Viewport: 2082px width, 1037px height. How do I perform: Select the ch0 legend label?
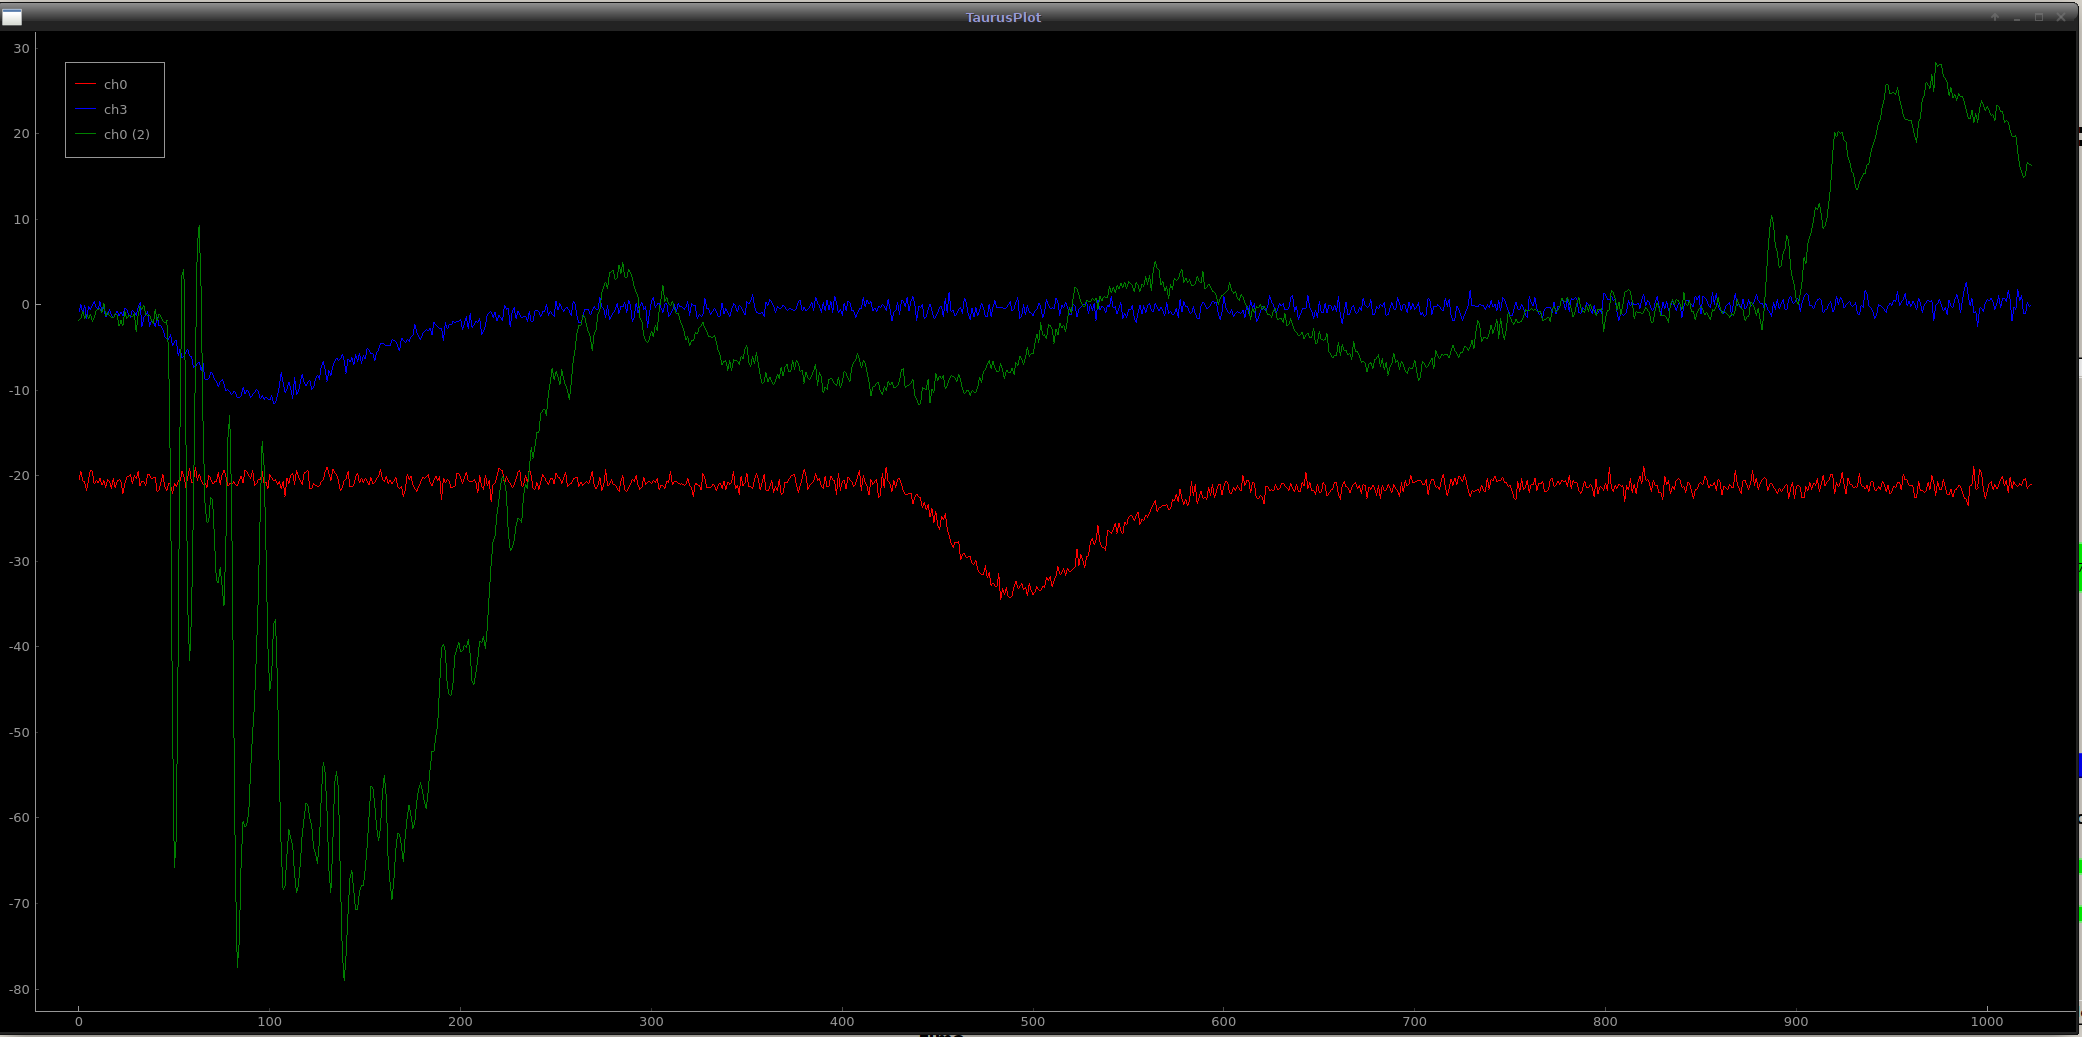(115, 85)
